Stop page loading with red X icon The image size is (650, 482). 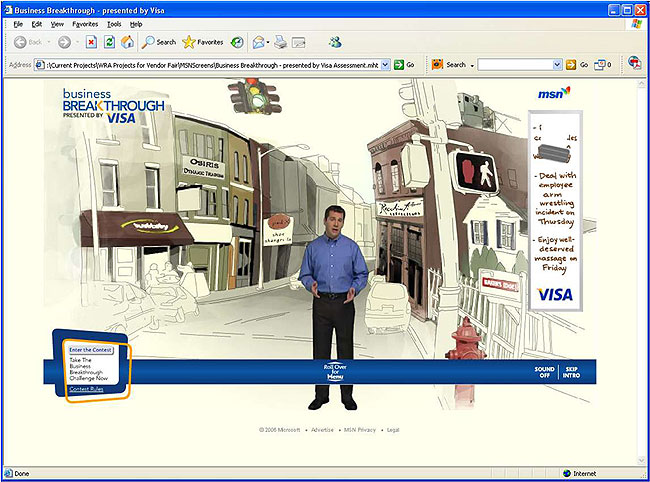coord(91,42)
